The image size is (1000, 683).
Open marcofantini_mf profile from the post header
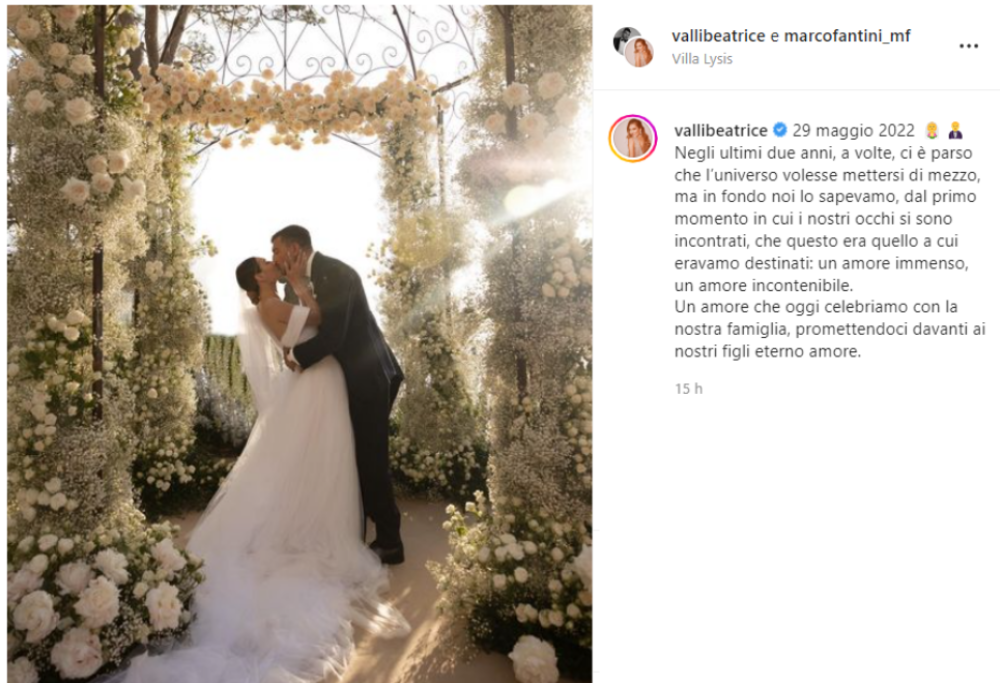click(x=846, y=36)
